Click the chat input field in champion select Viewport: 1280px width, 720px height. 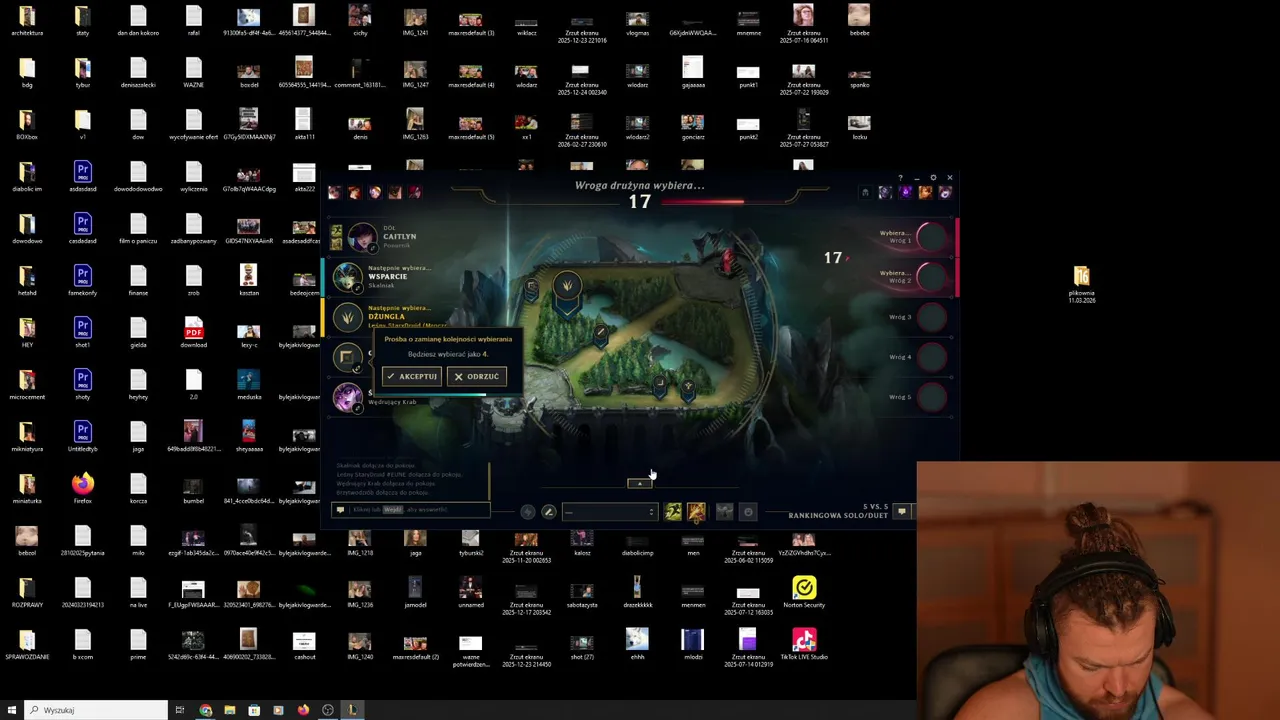pos(411,510)
